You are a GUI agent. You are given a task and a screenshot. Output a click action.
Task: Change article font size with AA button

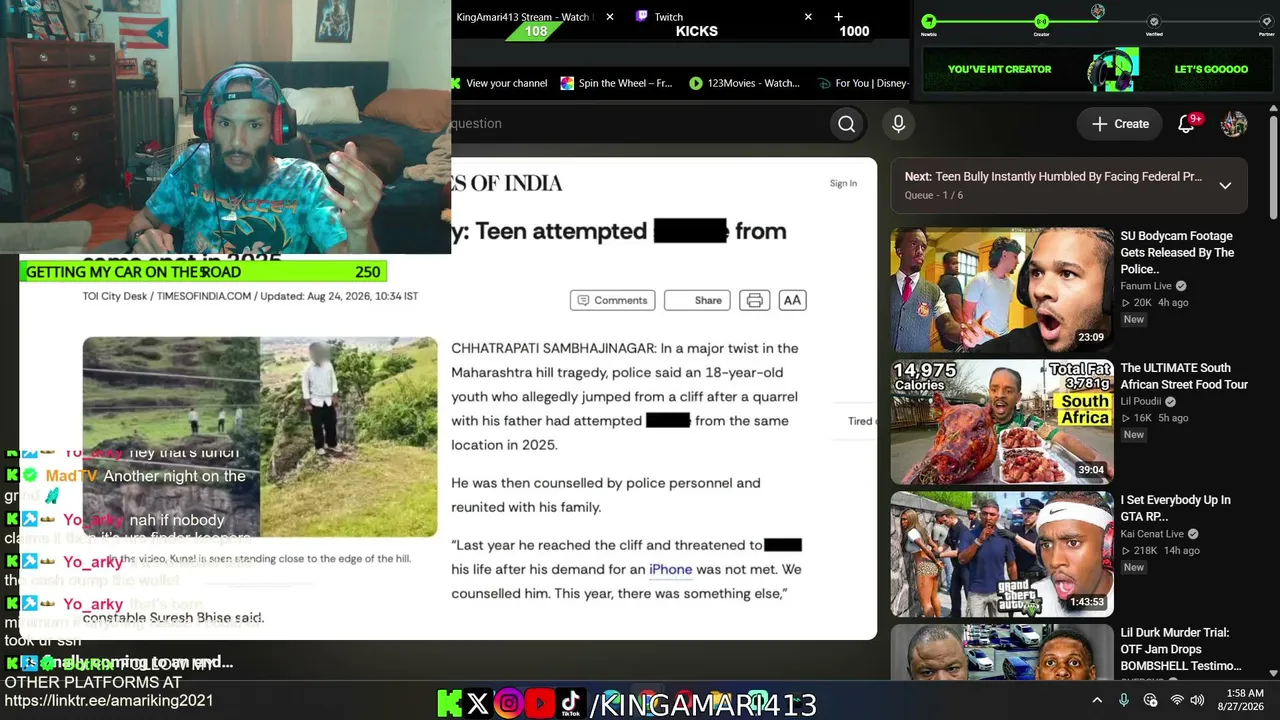tap(792, 300)
